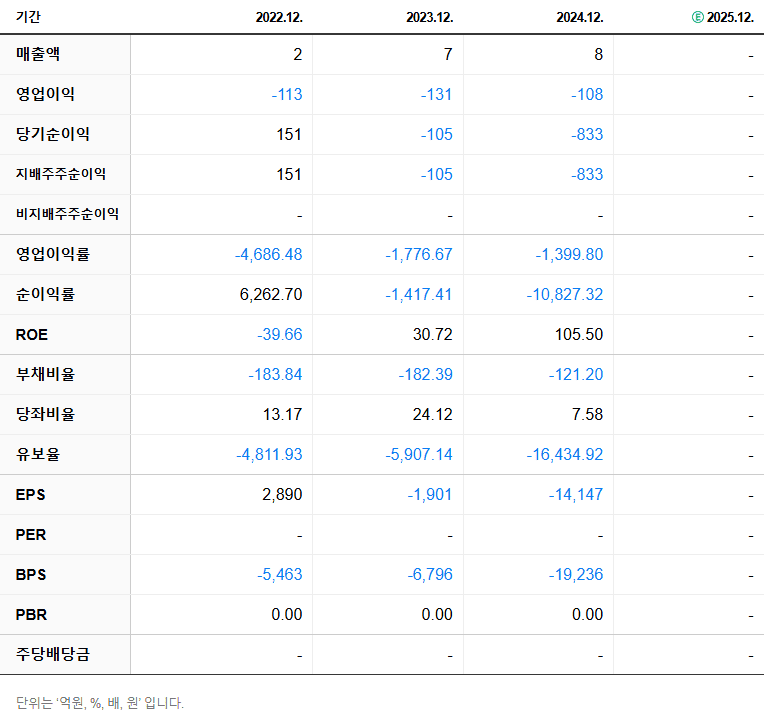This screenshot has height=721, width=764.
Task: Click the BPS row label
Action: tap(31, 574)
